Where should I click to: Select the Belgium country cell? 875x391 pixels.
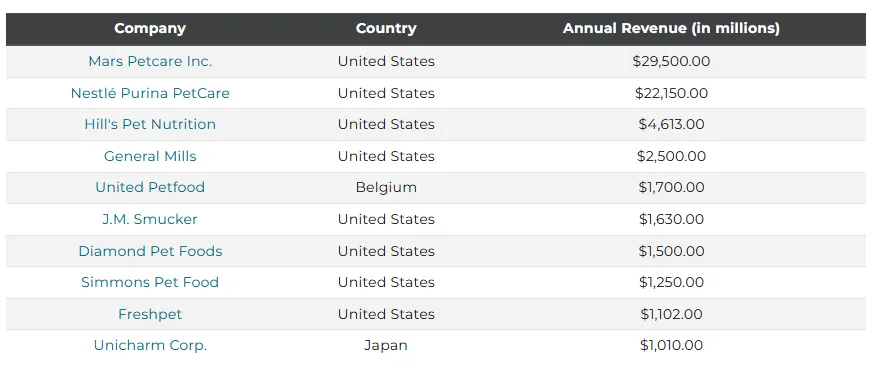(386, 187)
